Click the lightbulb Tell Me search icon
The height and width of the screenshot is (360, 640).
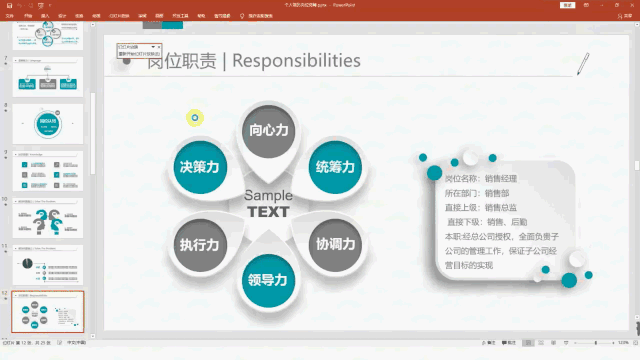[x=242, y=16]
